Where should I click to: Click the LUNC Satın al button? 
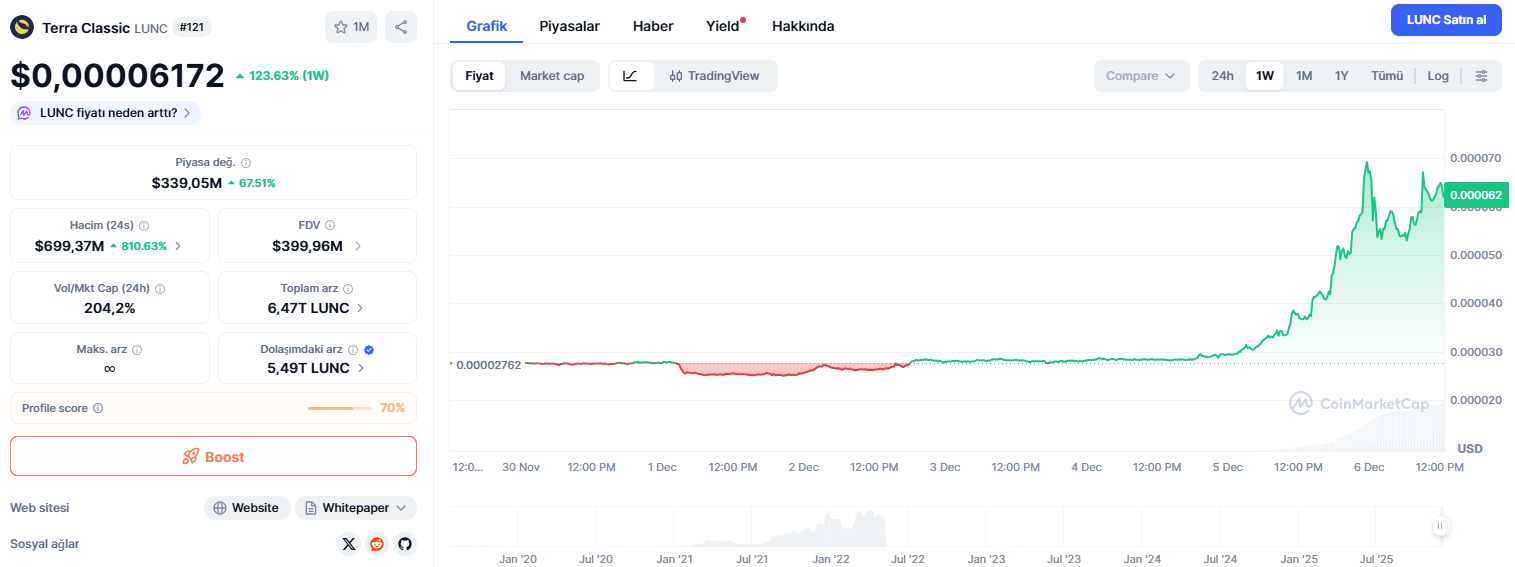click(1446, 20)
